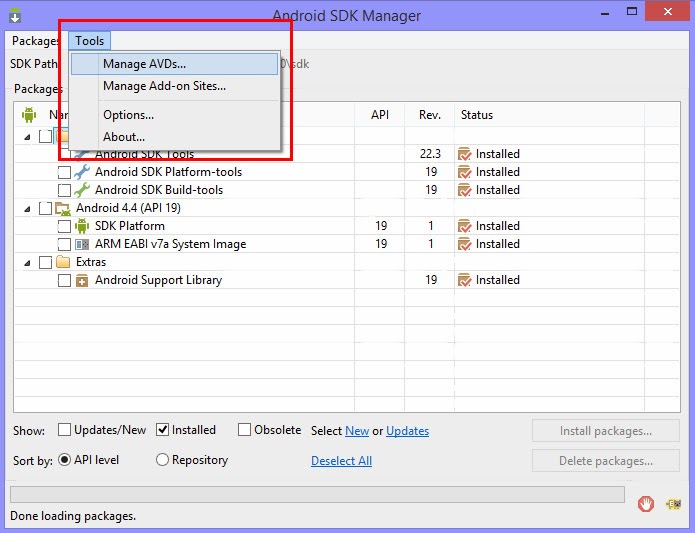Select the ARM EABI v7a System Image text

pos(171,244)
